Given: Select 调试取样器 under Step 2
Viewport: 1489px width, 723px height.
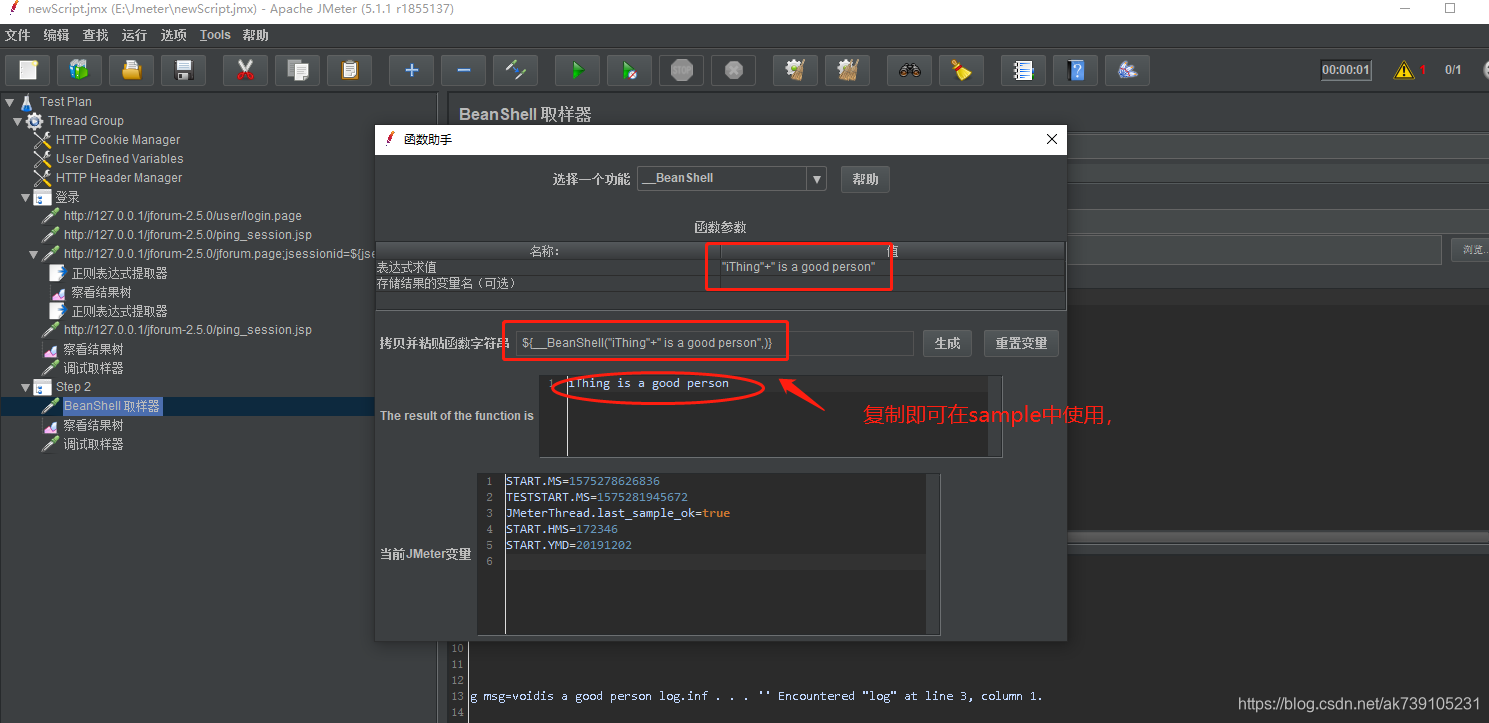Looking at the screenshot, I should (x=93, y=444).
